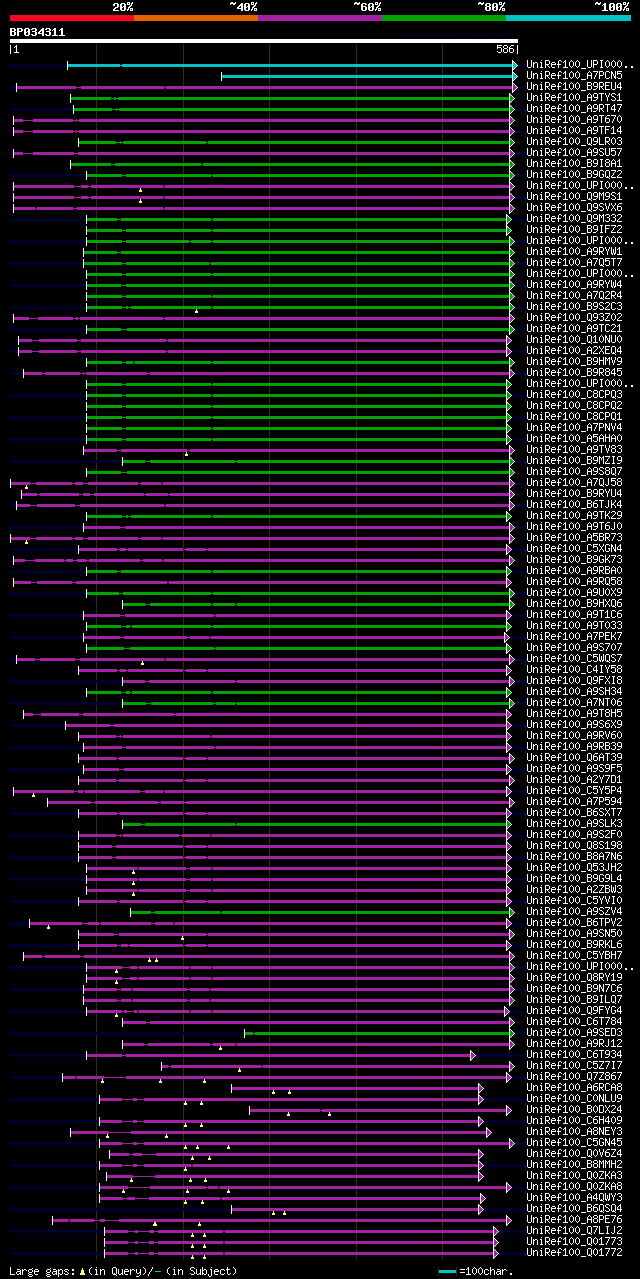Click the Large gaps legend text

tap(124, 1271)
